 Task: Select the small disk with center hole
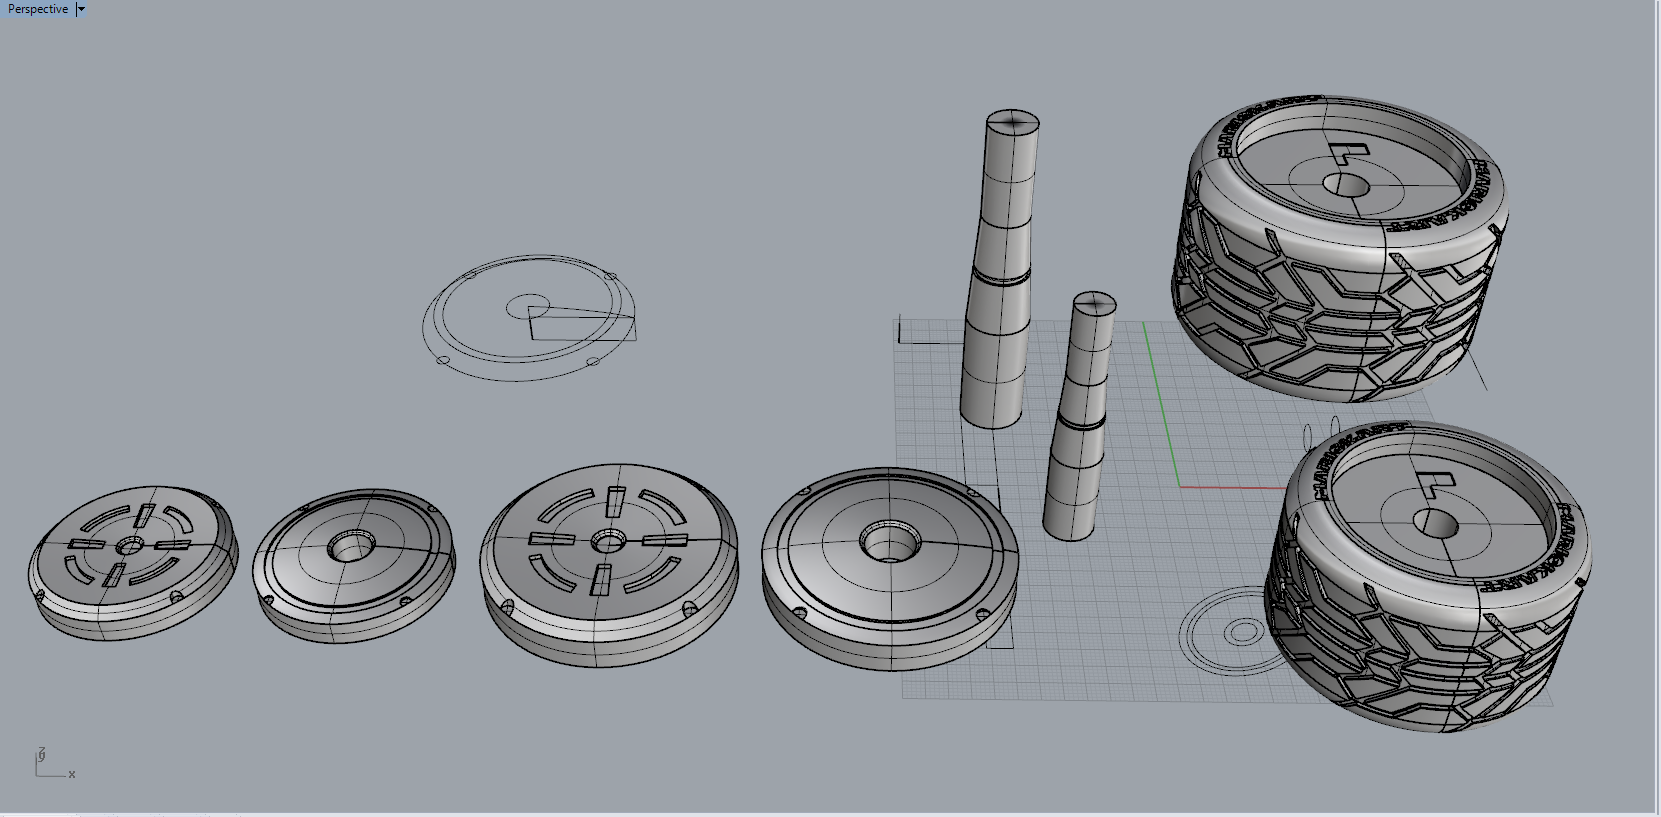[353, 565]
